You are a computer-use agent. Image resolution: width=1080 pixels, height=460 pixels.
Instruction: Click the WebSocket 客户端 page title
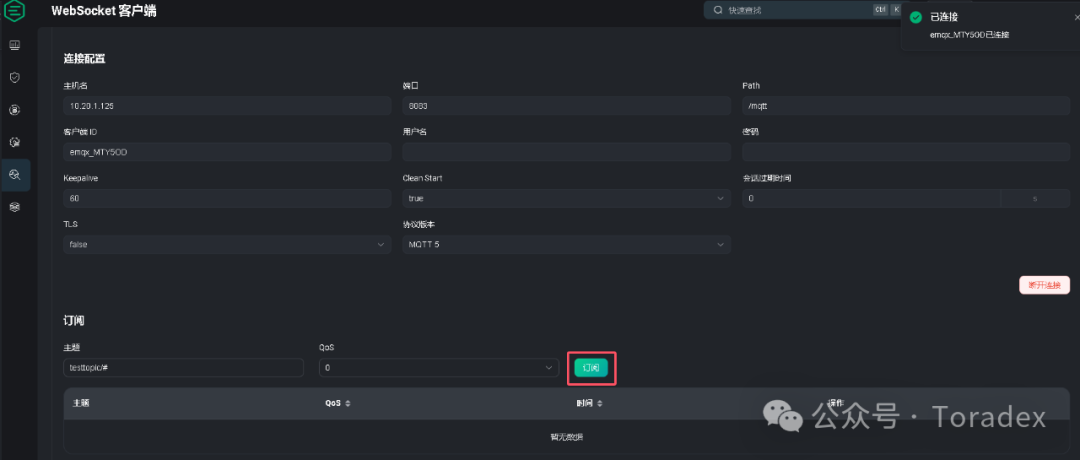(x=103, y=10)
